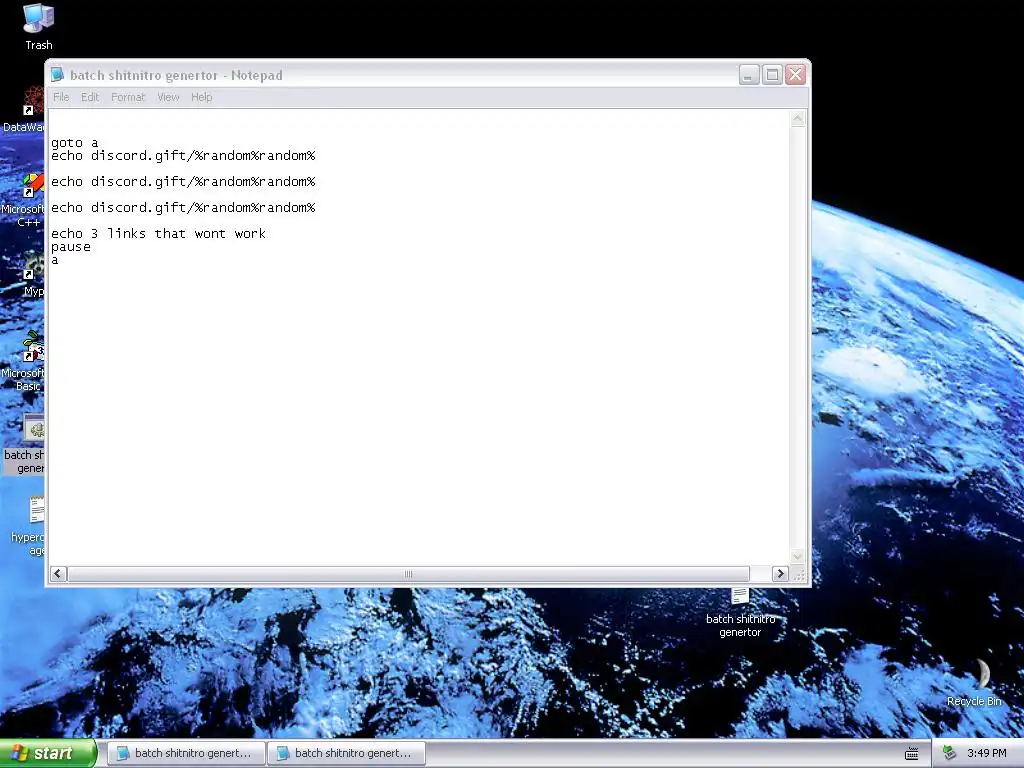This screenshot has height=768, width=1024.
Task: Click the horizontal scrollbar right arrow
Action: [x=780, y=574]
